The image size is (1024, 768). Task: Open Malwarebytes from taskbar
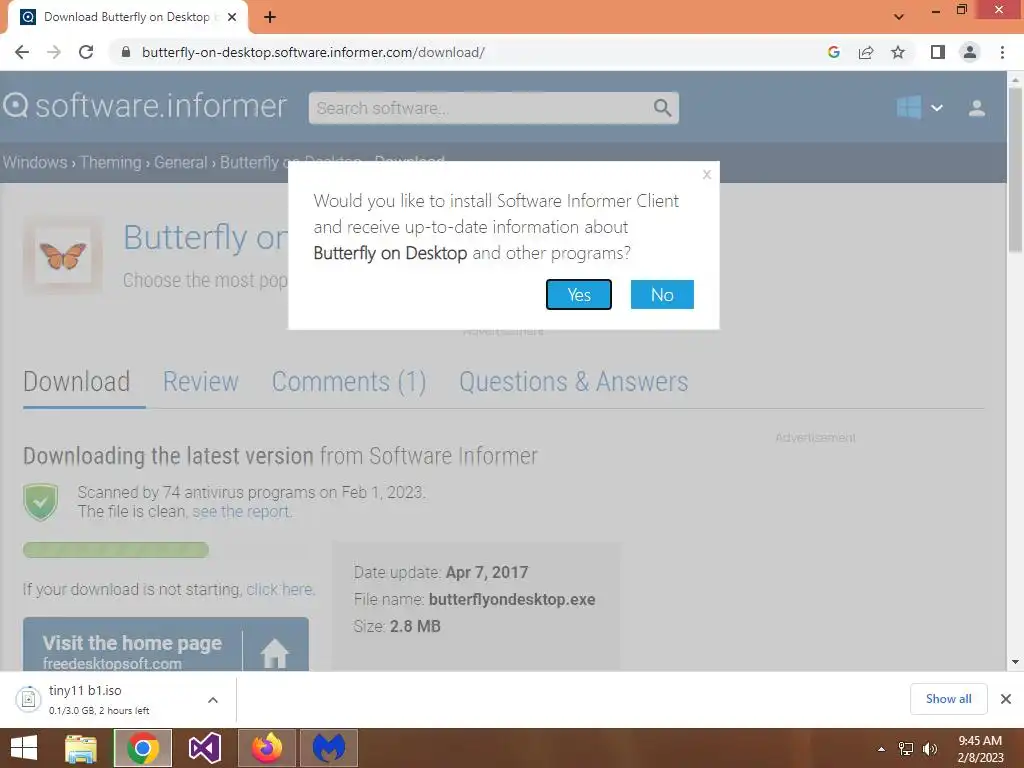pos(328,748)
